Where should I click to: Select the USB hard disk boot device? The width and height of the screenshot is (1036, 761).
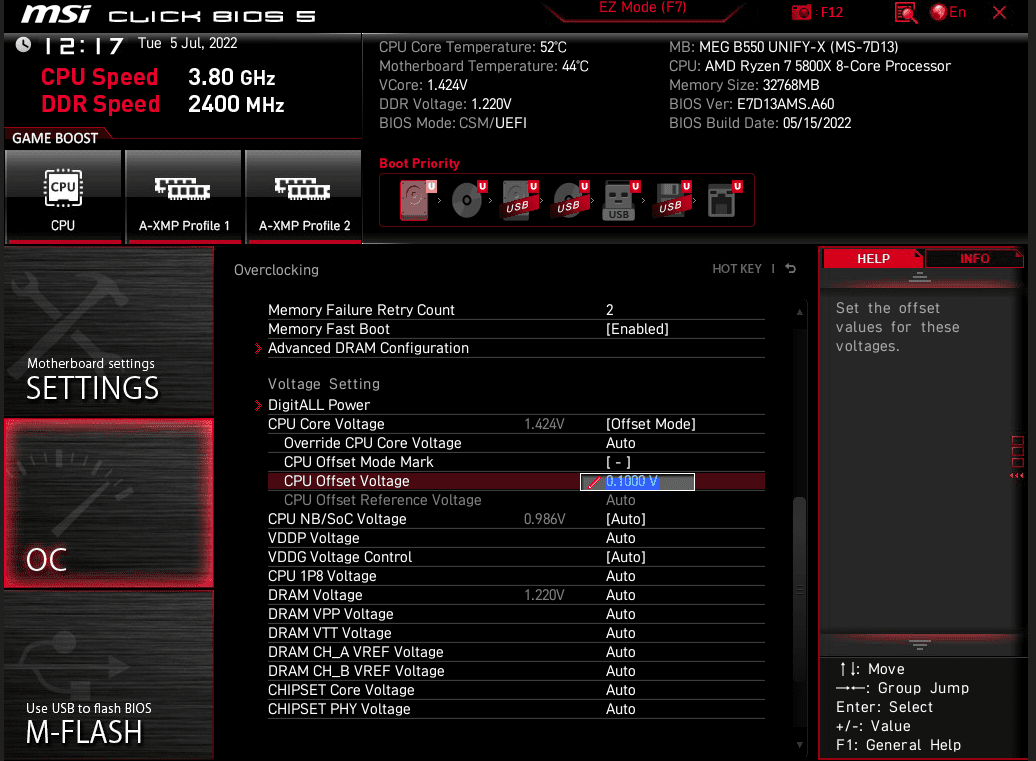519,200
